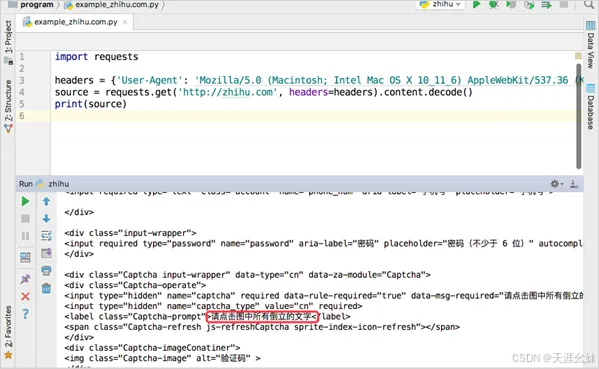Toggle scroll to end of output
599x369 pixels.
(46, 253)
